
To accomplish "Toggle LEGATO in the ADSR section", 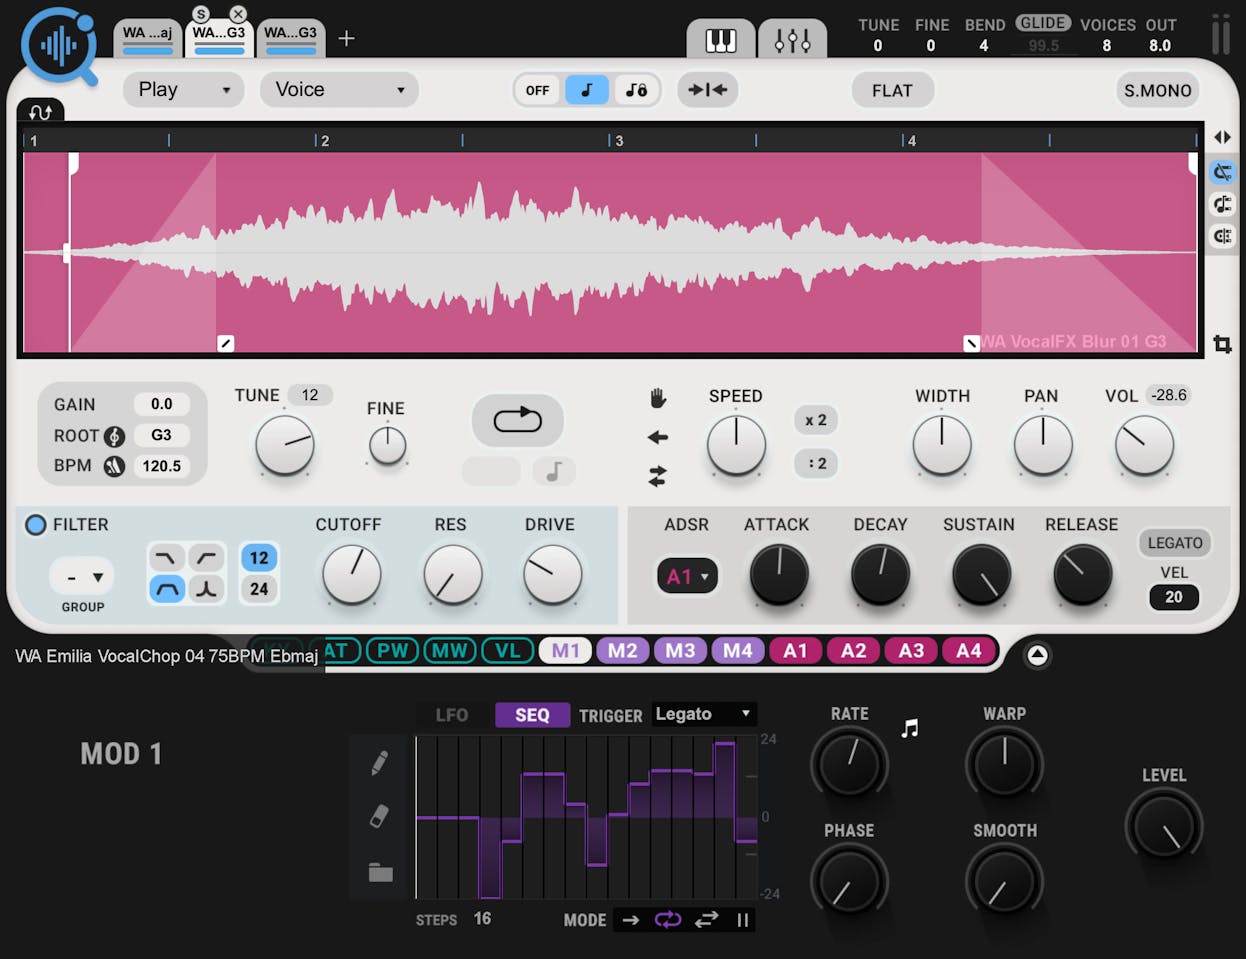I will 1174,543.
